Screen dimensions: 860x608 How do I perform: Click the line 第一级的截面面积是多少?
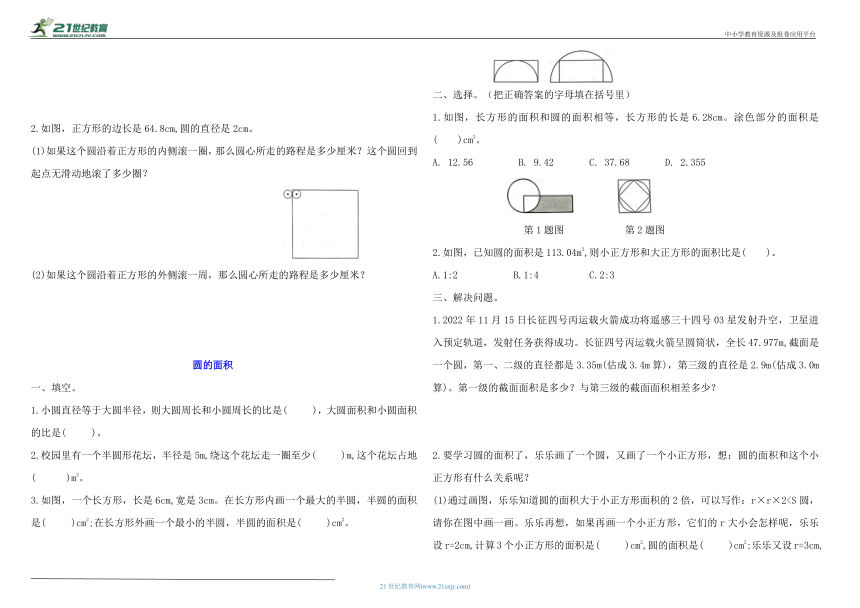[x=575, y=388]
